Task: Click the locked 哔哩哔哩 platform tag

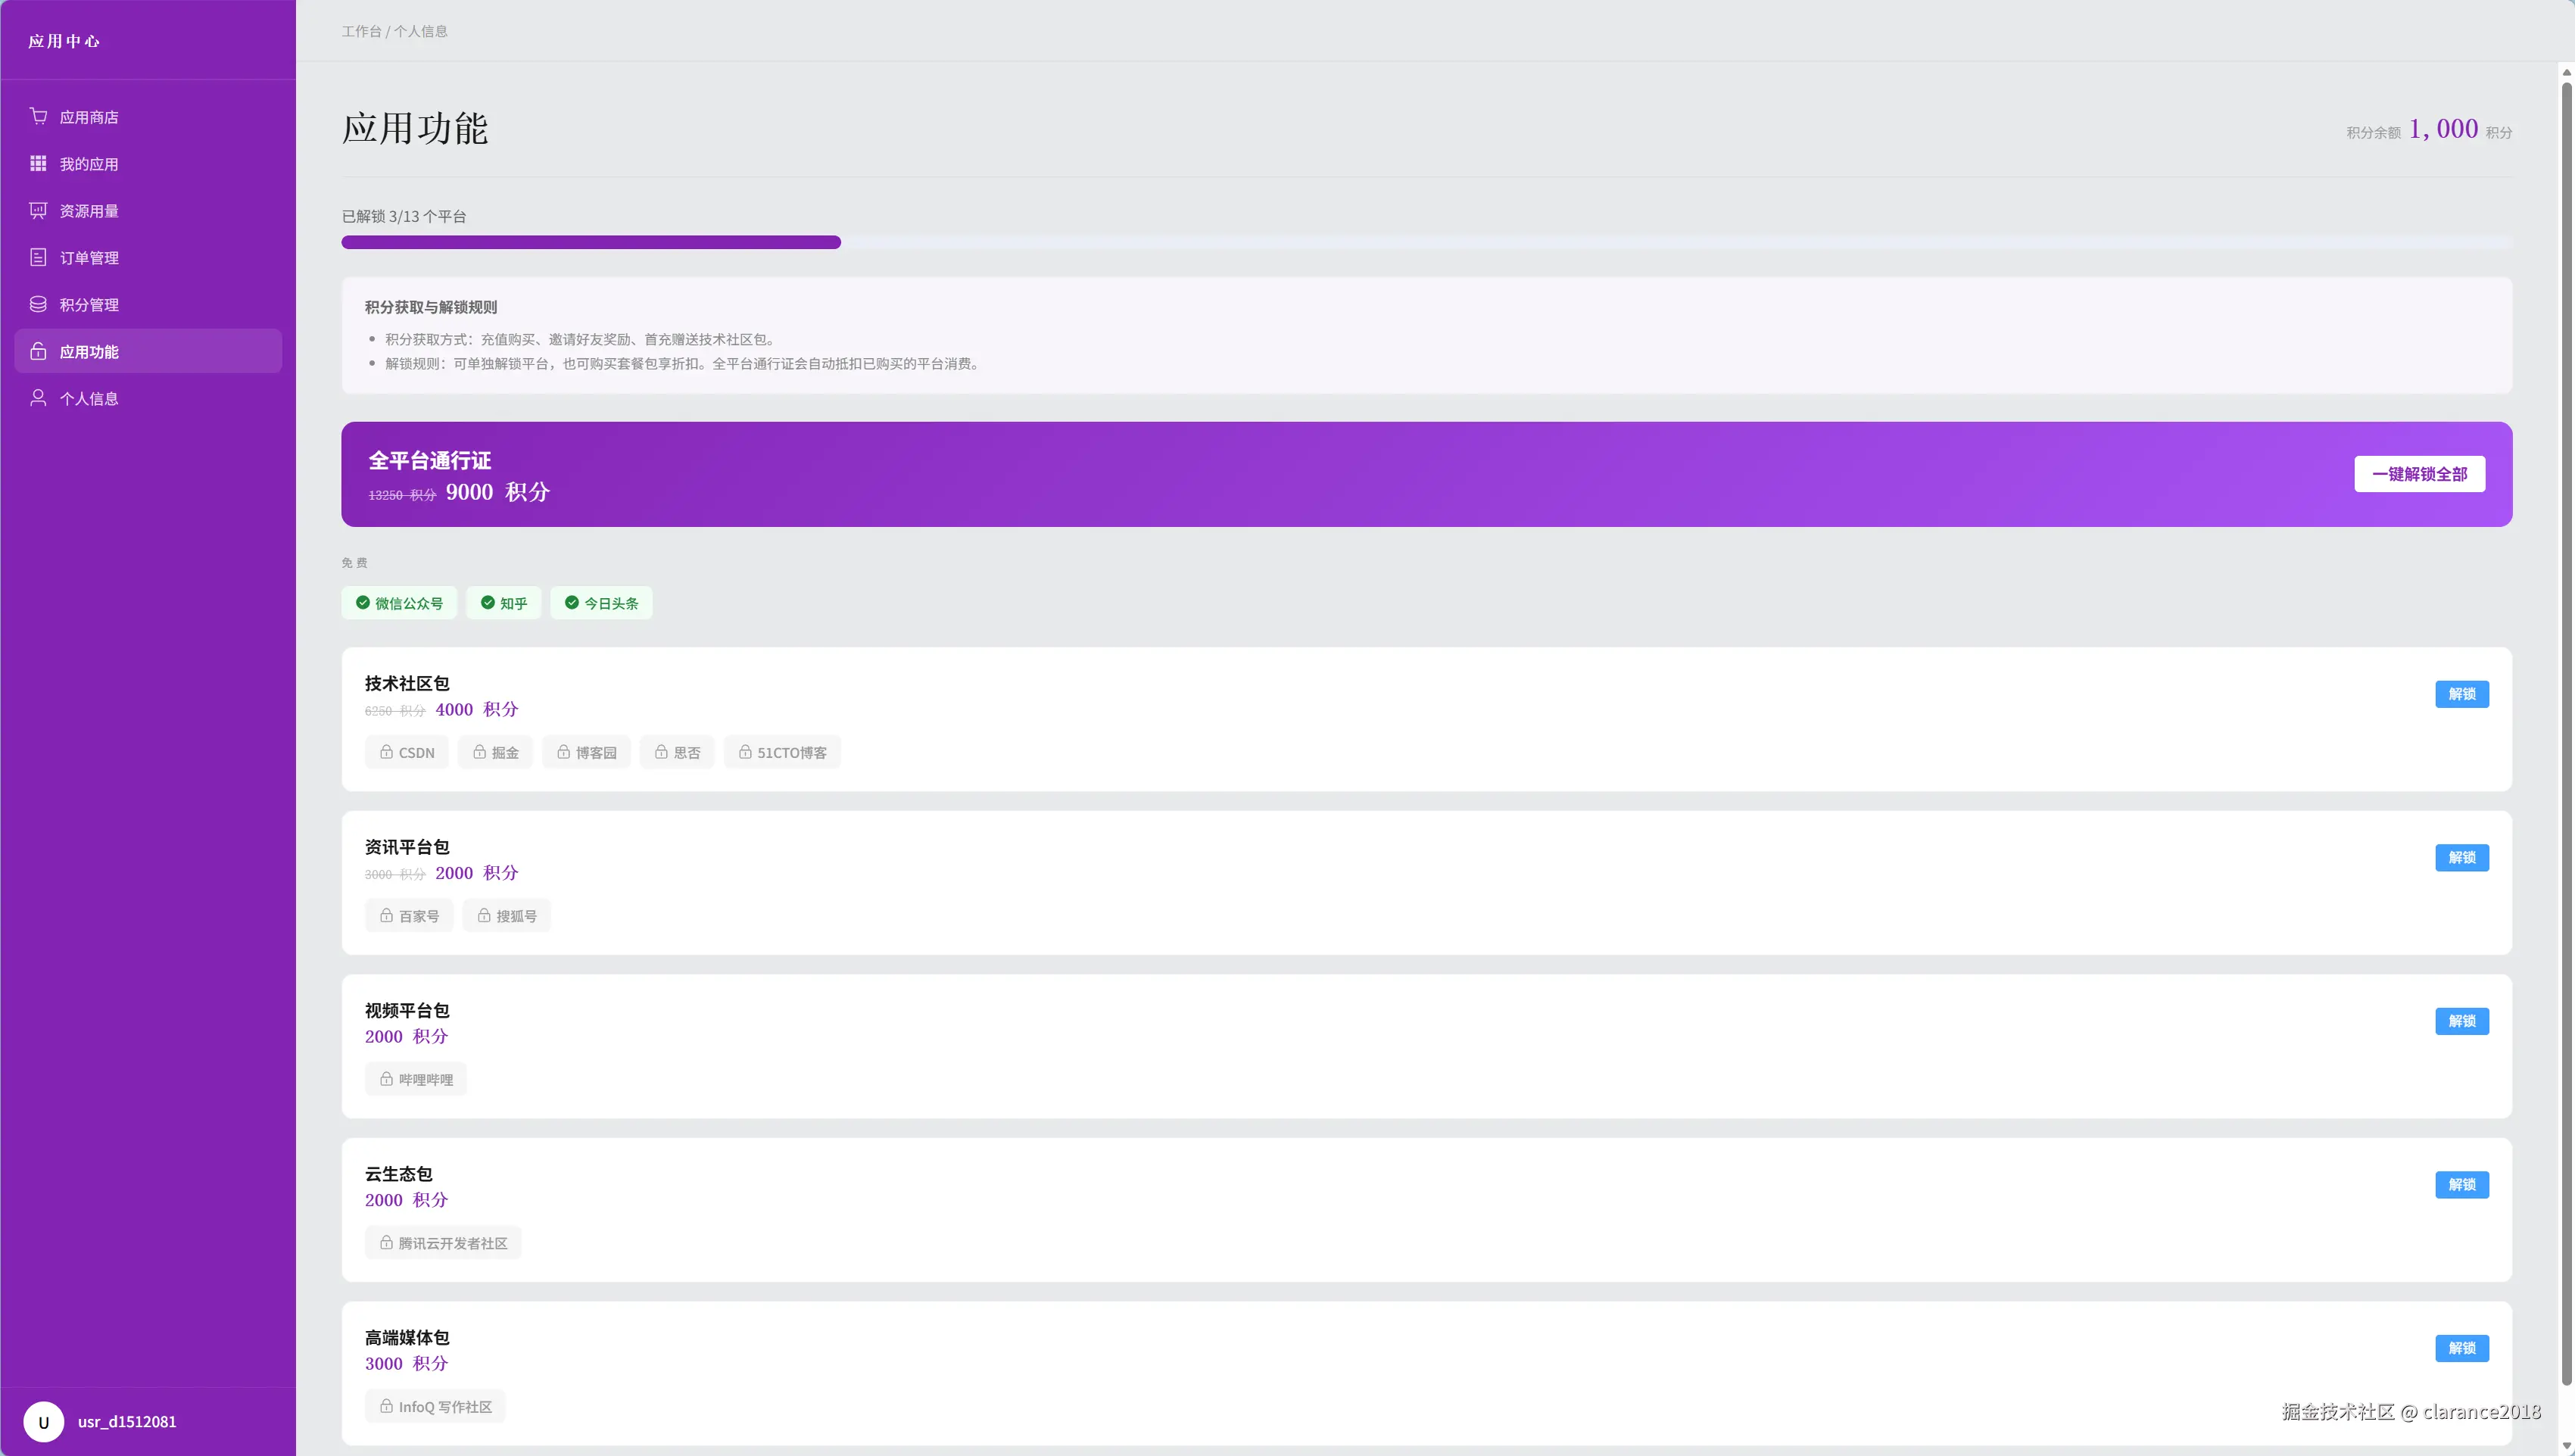Action: tap(416, 1079)
